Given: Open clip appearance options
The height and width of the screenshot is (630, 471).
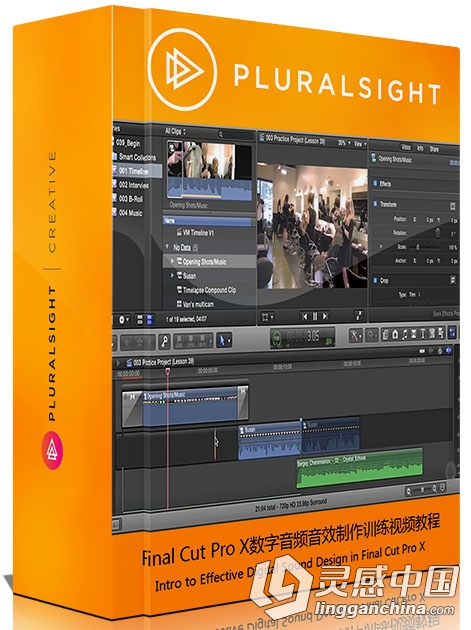Looking at the screenshot, I should coord(443,488).
